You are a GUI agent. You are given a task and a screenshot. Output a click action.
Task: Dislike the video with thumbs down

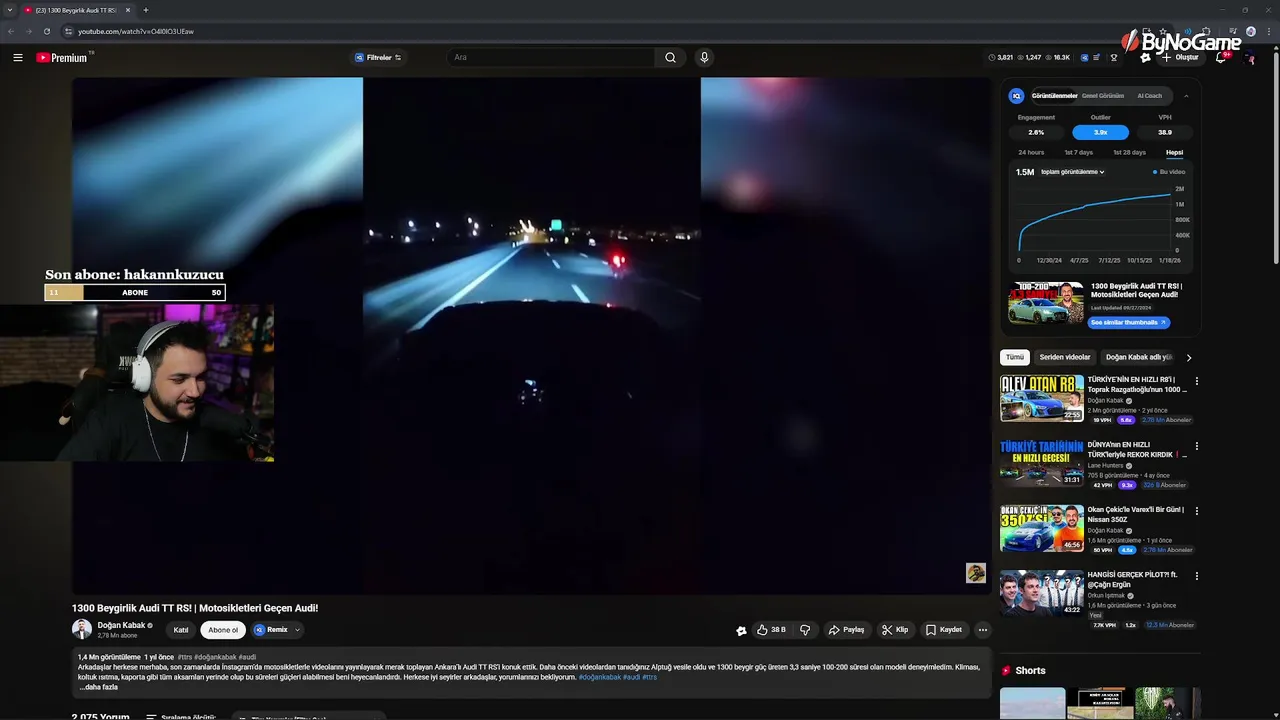(805, 630)
